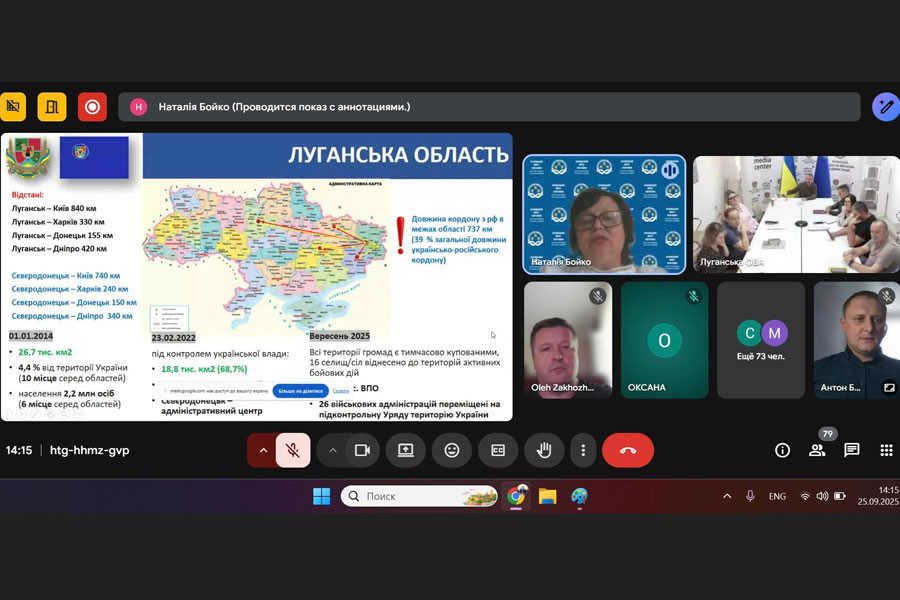Toggle closed captions
Screen dimensions: 900x600
(498, 450)
